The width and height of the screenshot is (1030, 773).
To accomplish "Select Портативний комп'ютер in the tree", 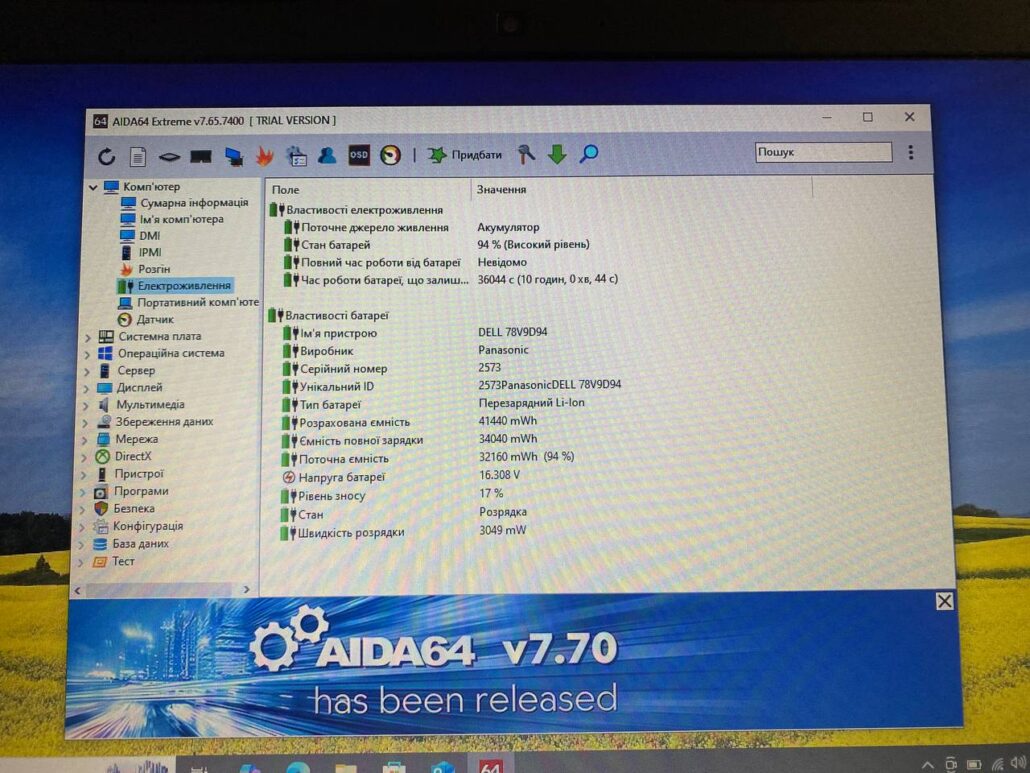I will click(x=189, y=303).
